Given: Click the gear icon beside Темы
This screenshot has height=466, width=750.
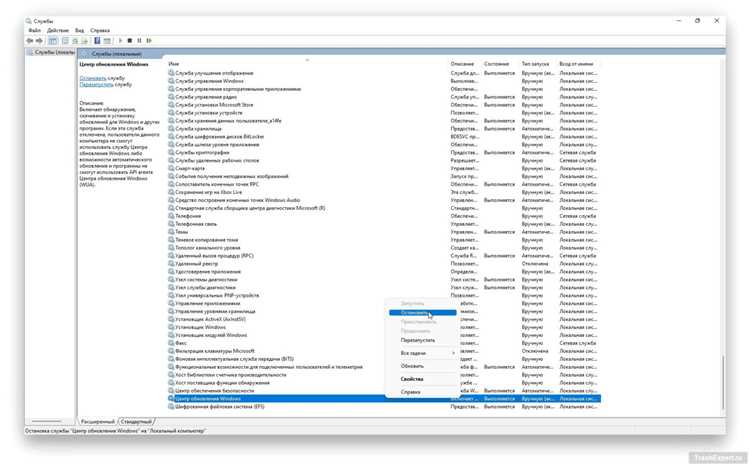Looking at the screenshot, I should point(171,232).
